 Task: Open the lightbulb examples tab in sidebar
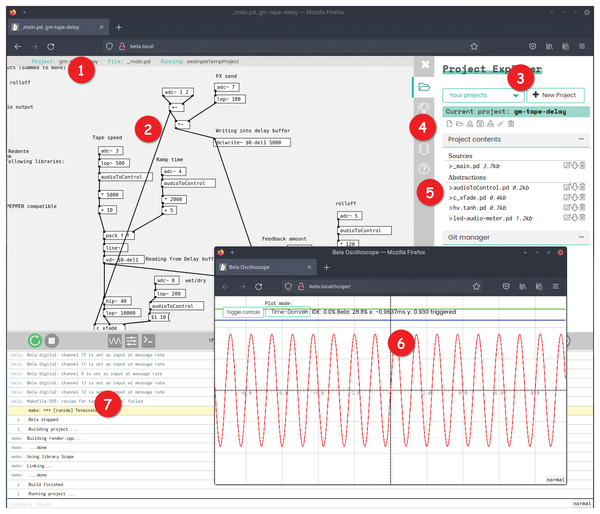point(424,107)
